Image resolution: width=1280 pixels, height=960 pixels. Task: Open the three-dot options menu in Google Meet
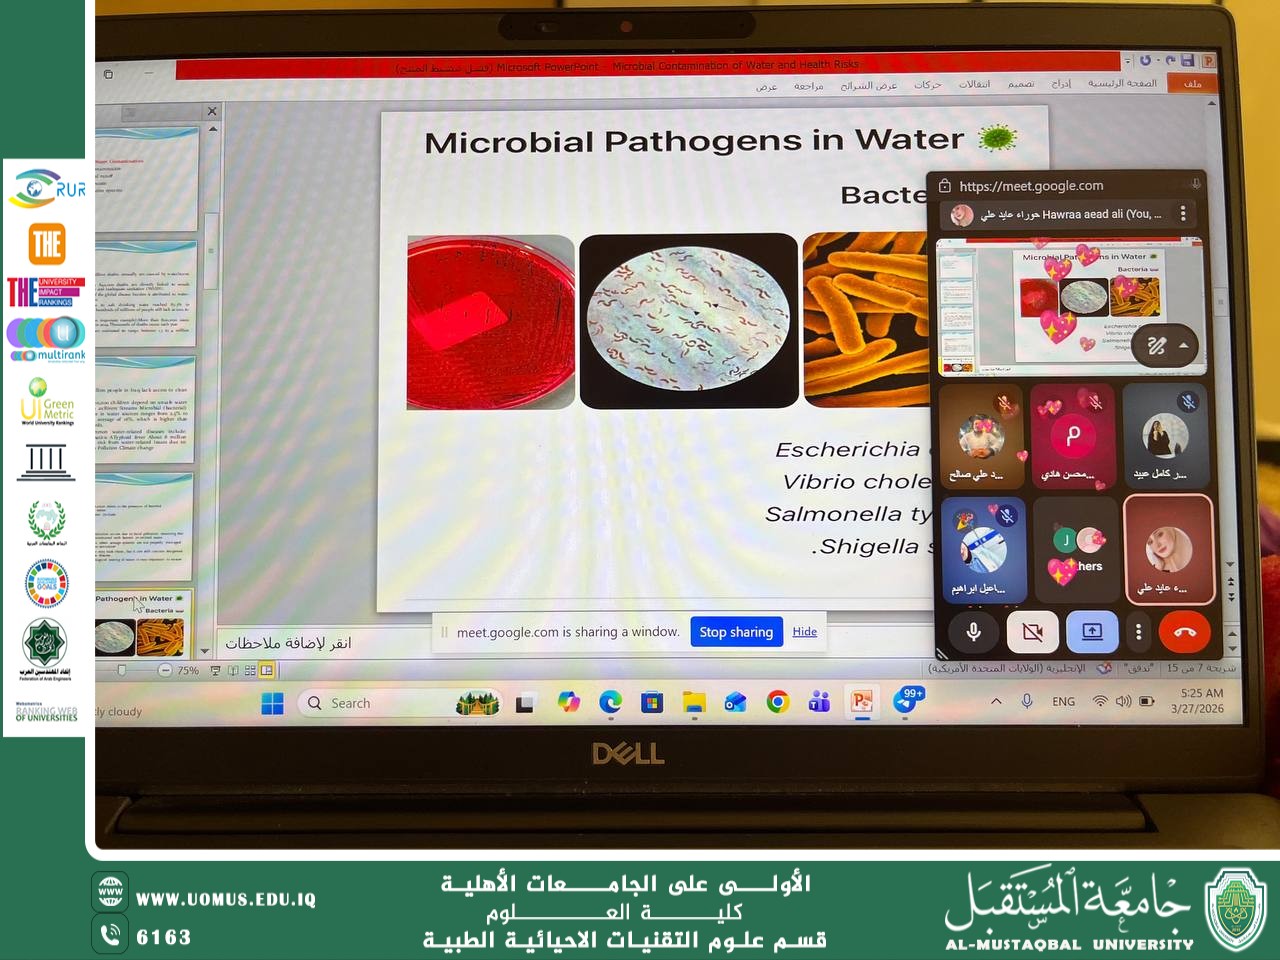coord(1138,632)
